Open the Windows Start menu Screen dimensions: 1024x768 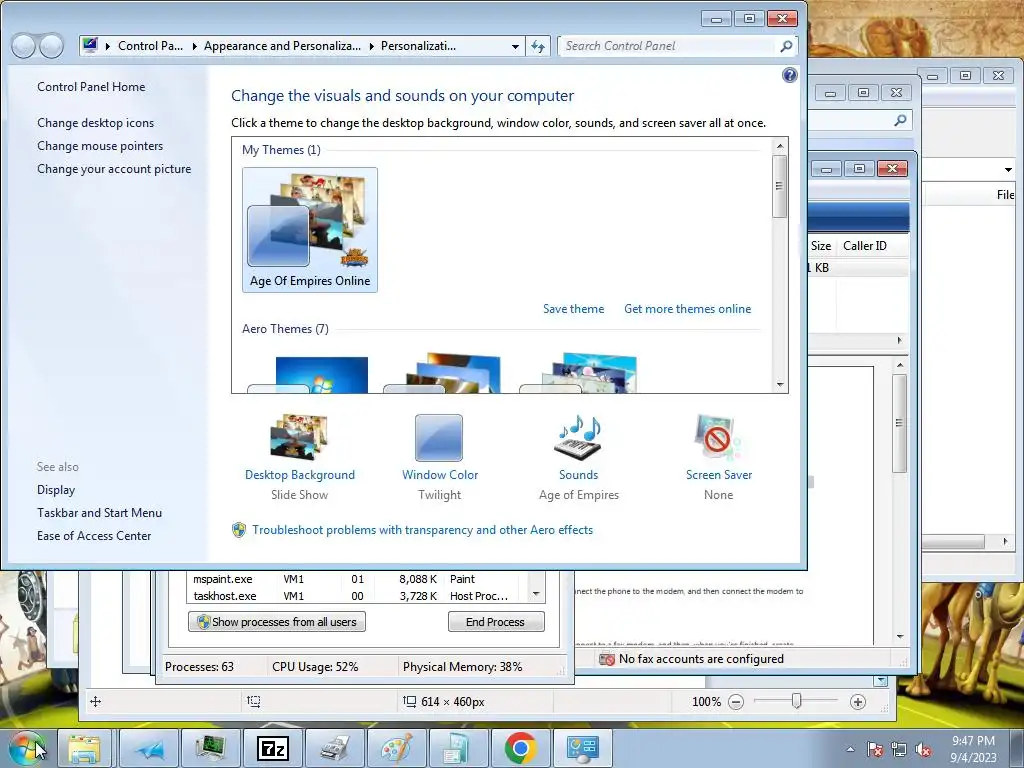point(27,748)
